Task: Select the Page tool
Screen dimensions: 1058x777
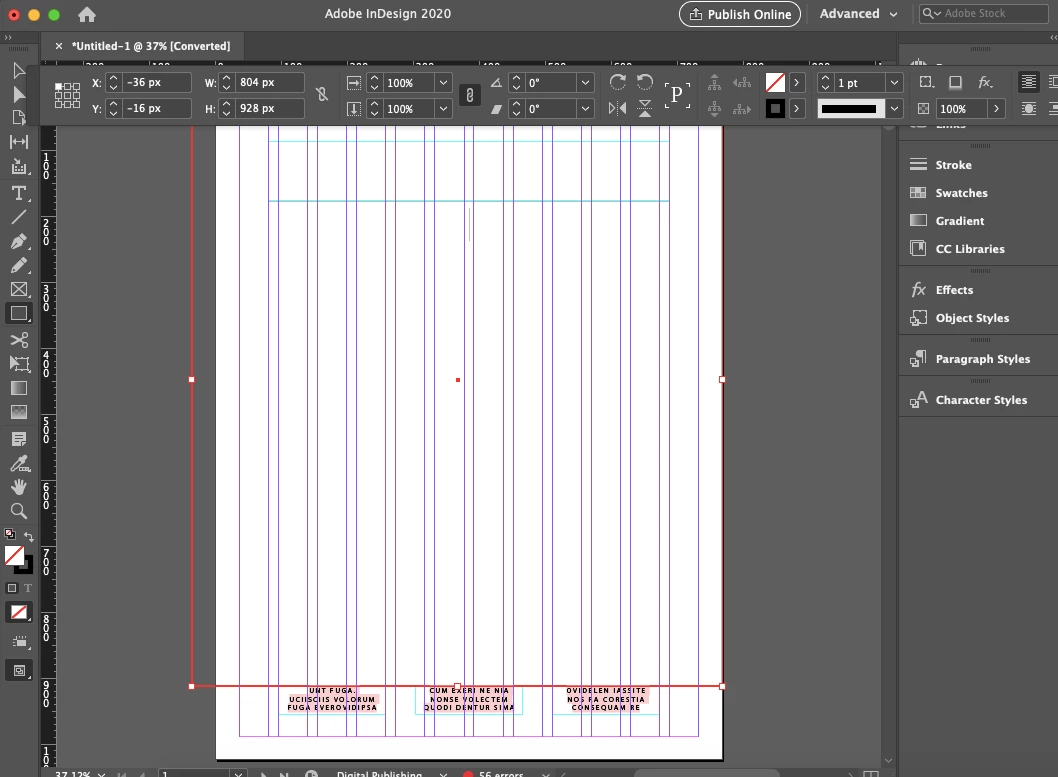Action: (19, 118)
